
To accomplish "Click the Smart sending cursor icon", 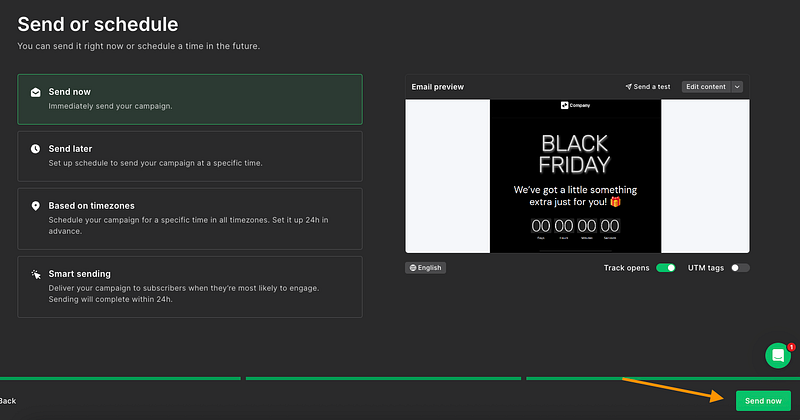I will [36, 275].
